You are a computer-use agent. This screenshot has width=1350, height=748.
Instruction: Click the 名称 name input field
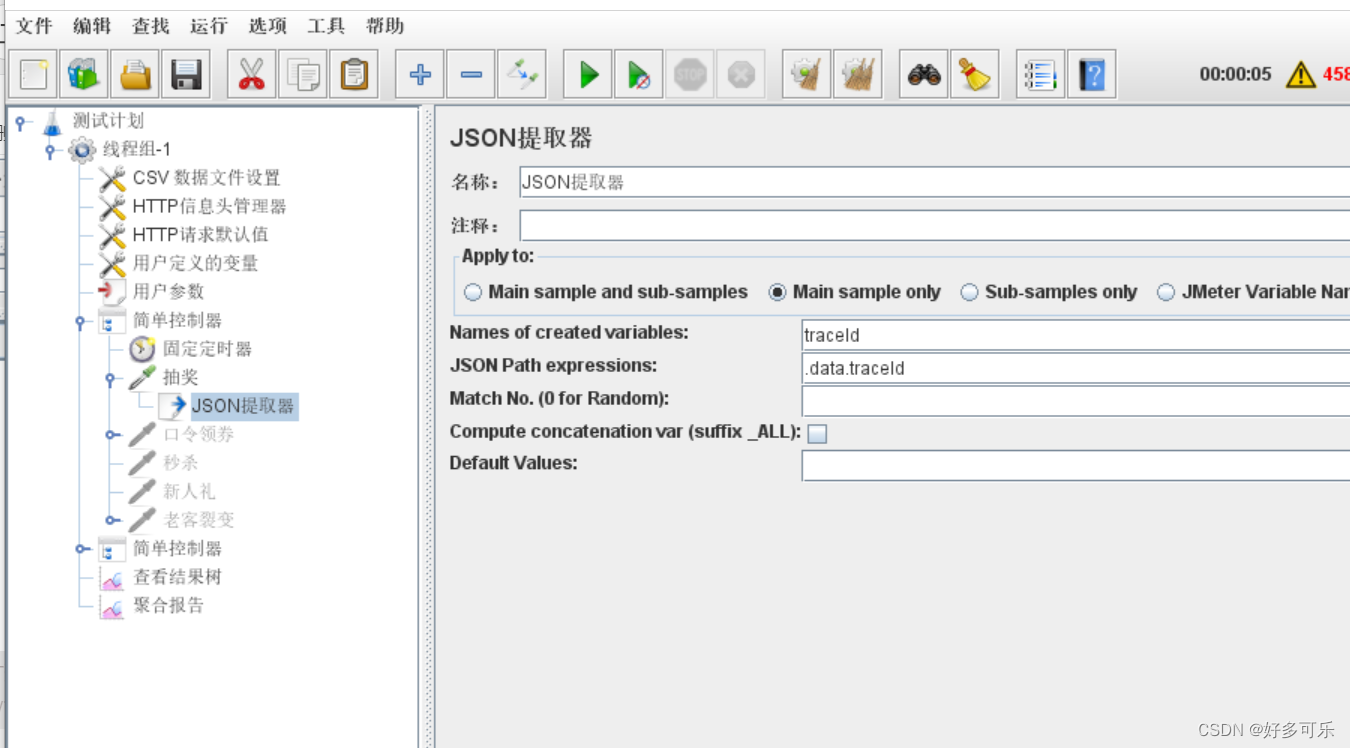934,182
